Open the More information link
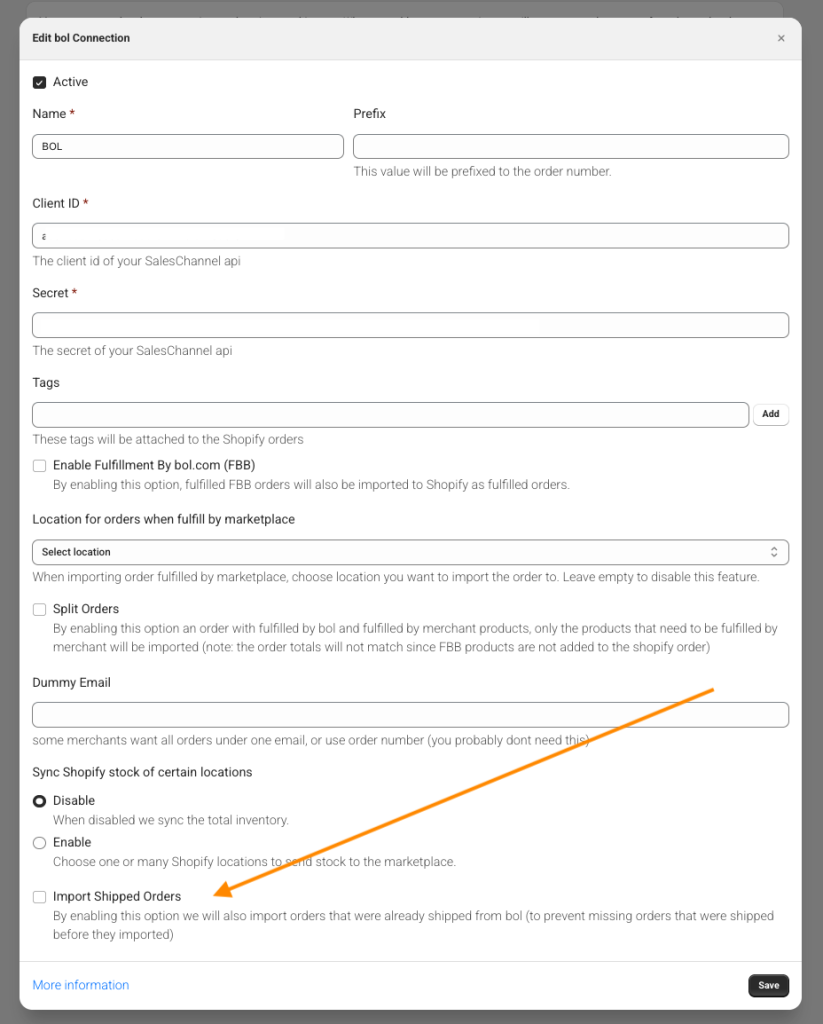Viewport: 823px width, 1024px height. (81, 985)
